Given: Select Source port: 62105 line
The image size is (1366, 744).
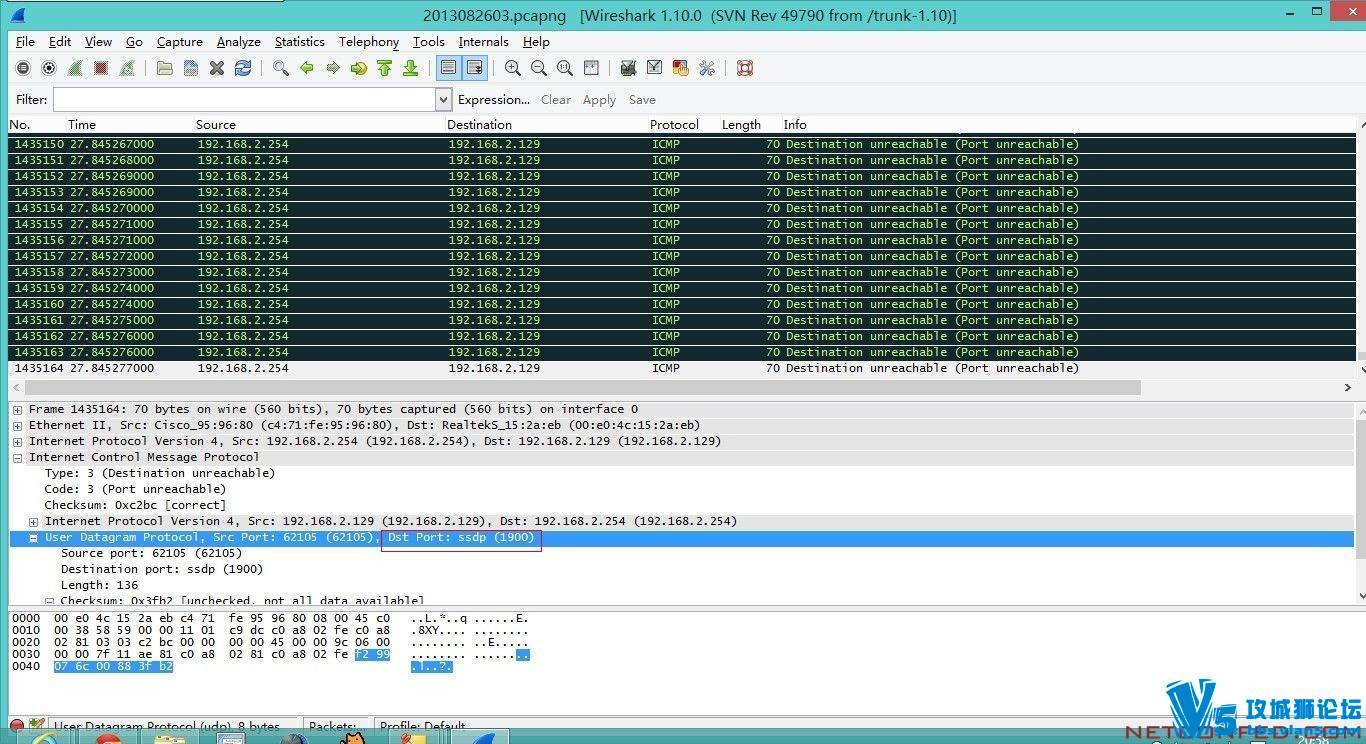Looking at the screenshot, I should pyautogui.click(x=151, y=553).
